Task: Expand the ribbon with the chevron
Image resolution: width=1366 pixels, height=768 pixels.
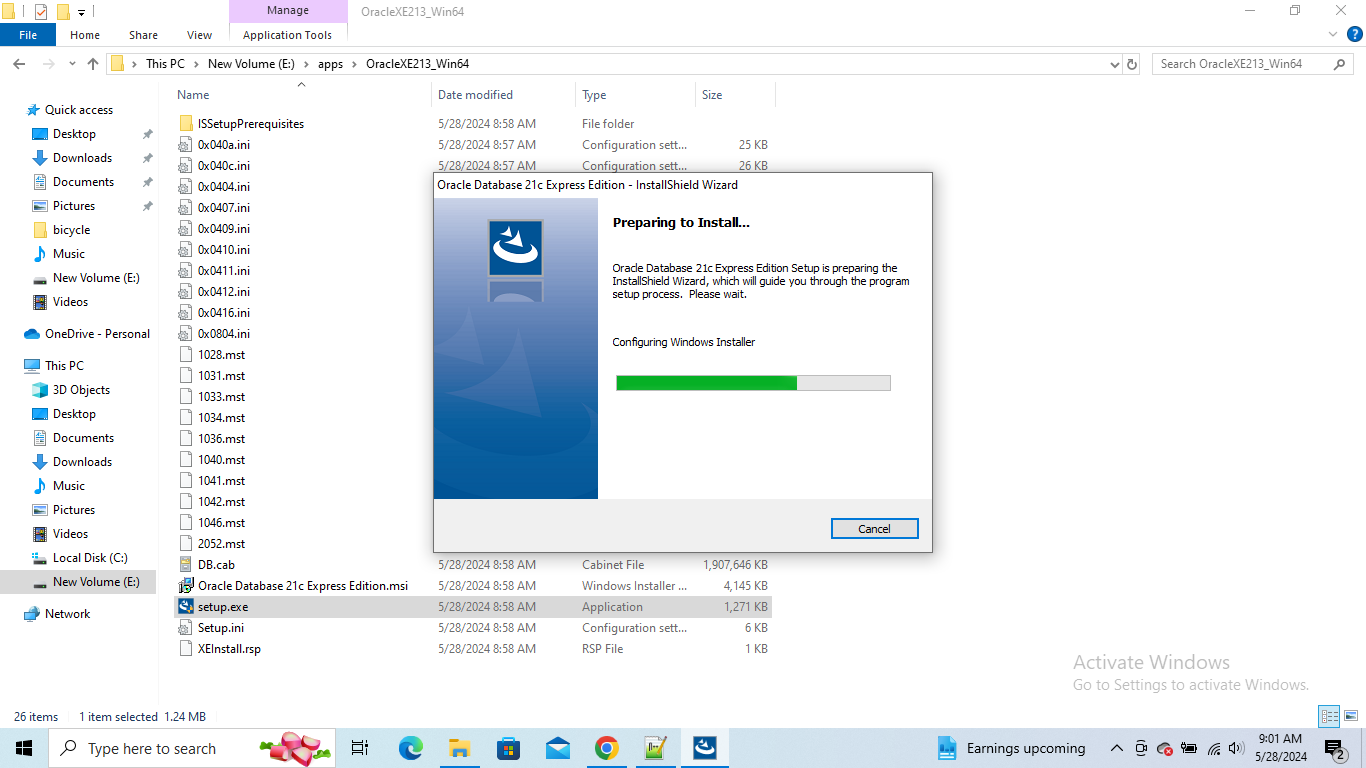Action: click(1332, 34)
